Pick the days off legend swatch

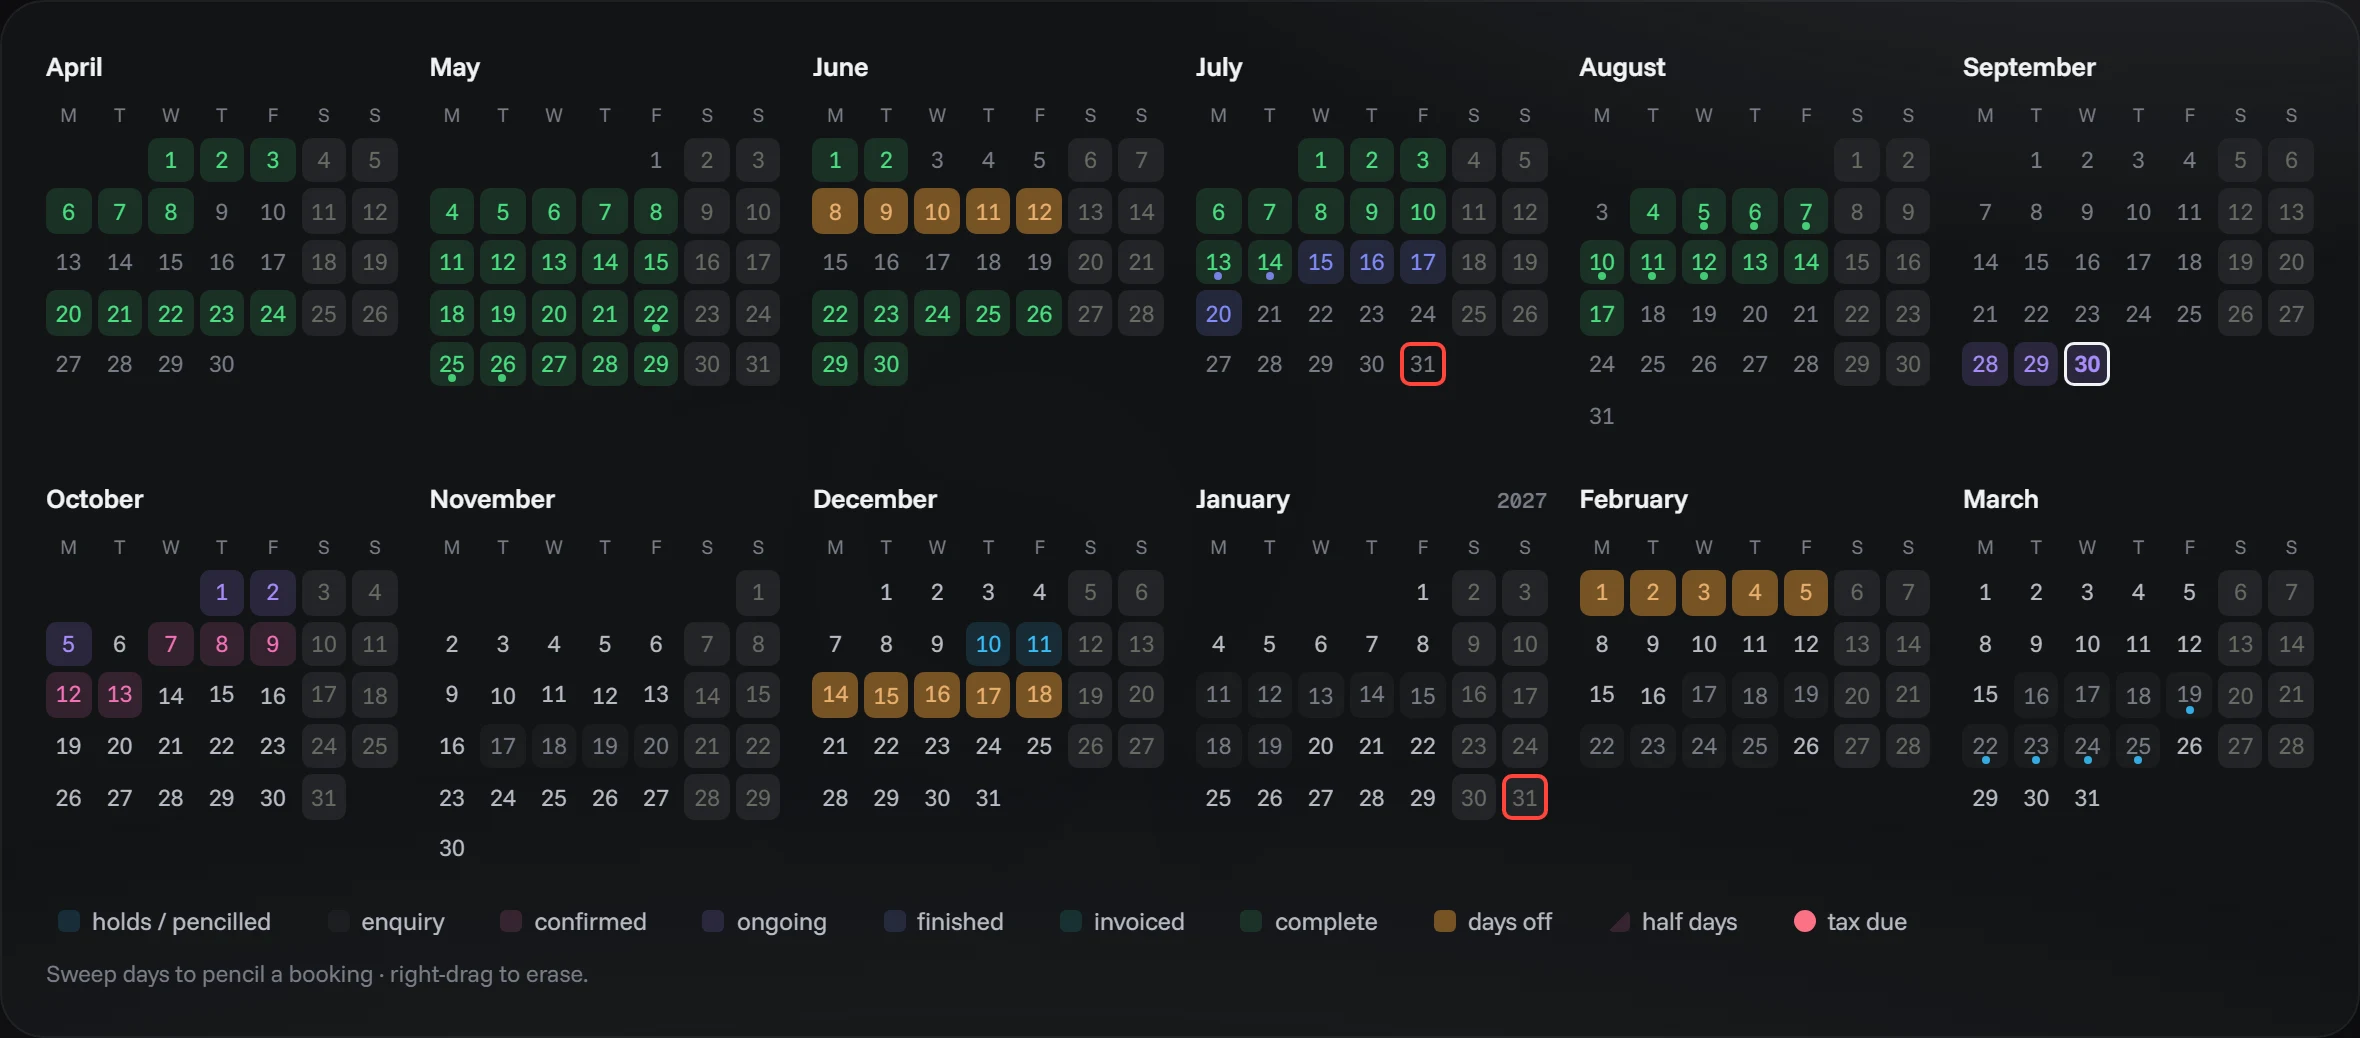tap(1445, 921)
